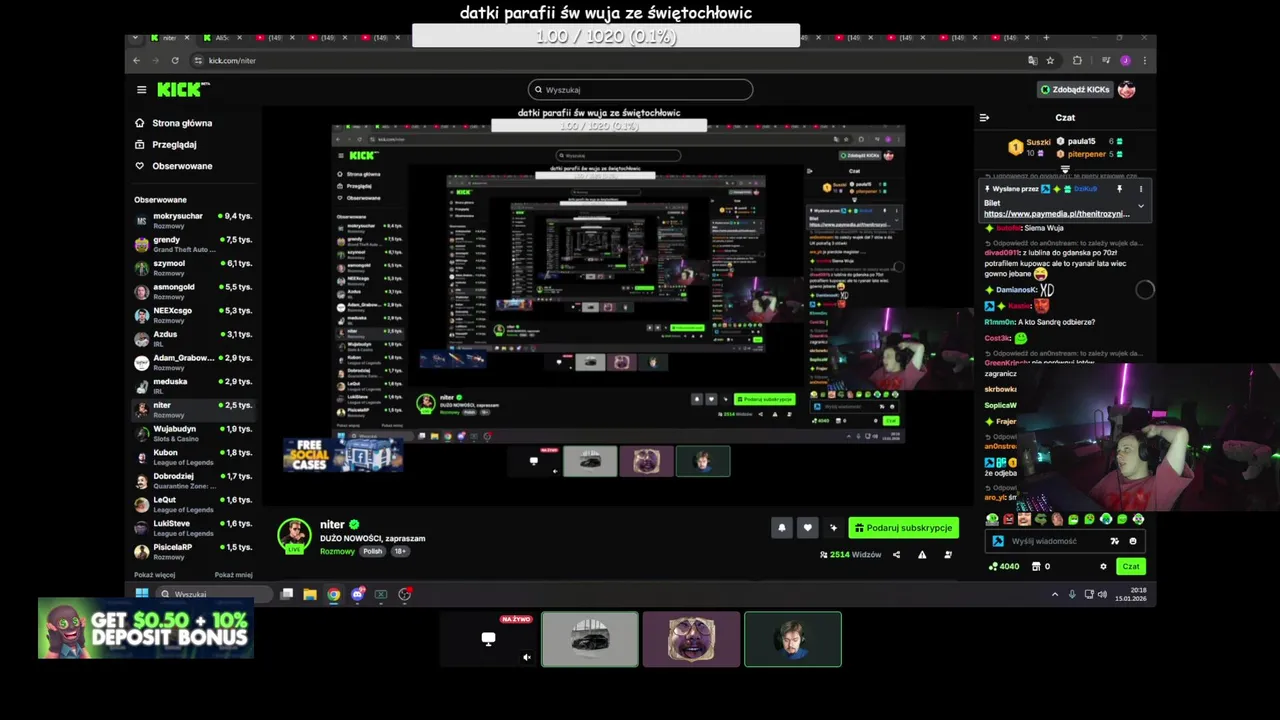This screenshot has height=720, width=1280.
Task: Open Adam_Grabow channel in followed list
Action: coord(193,362)
